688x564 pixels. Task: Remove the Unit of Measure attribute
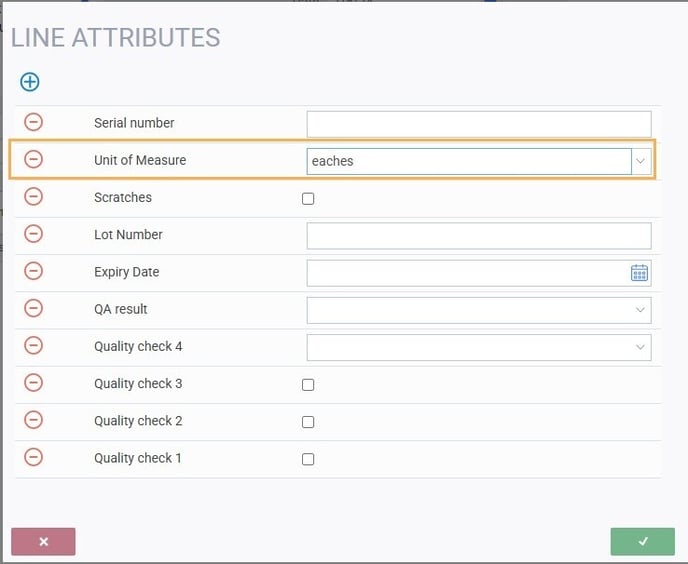click(33, 159)
